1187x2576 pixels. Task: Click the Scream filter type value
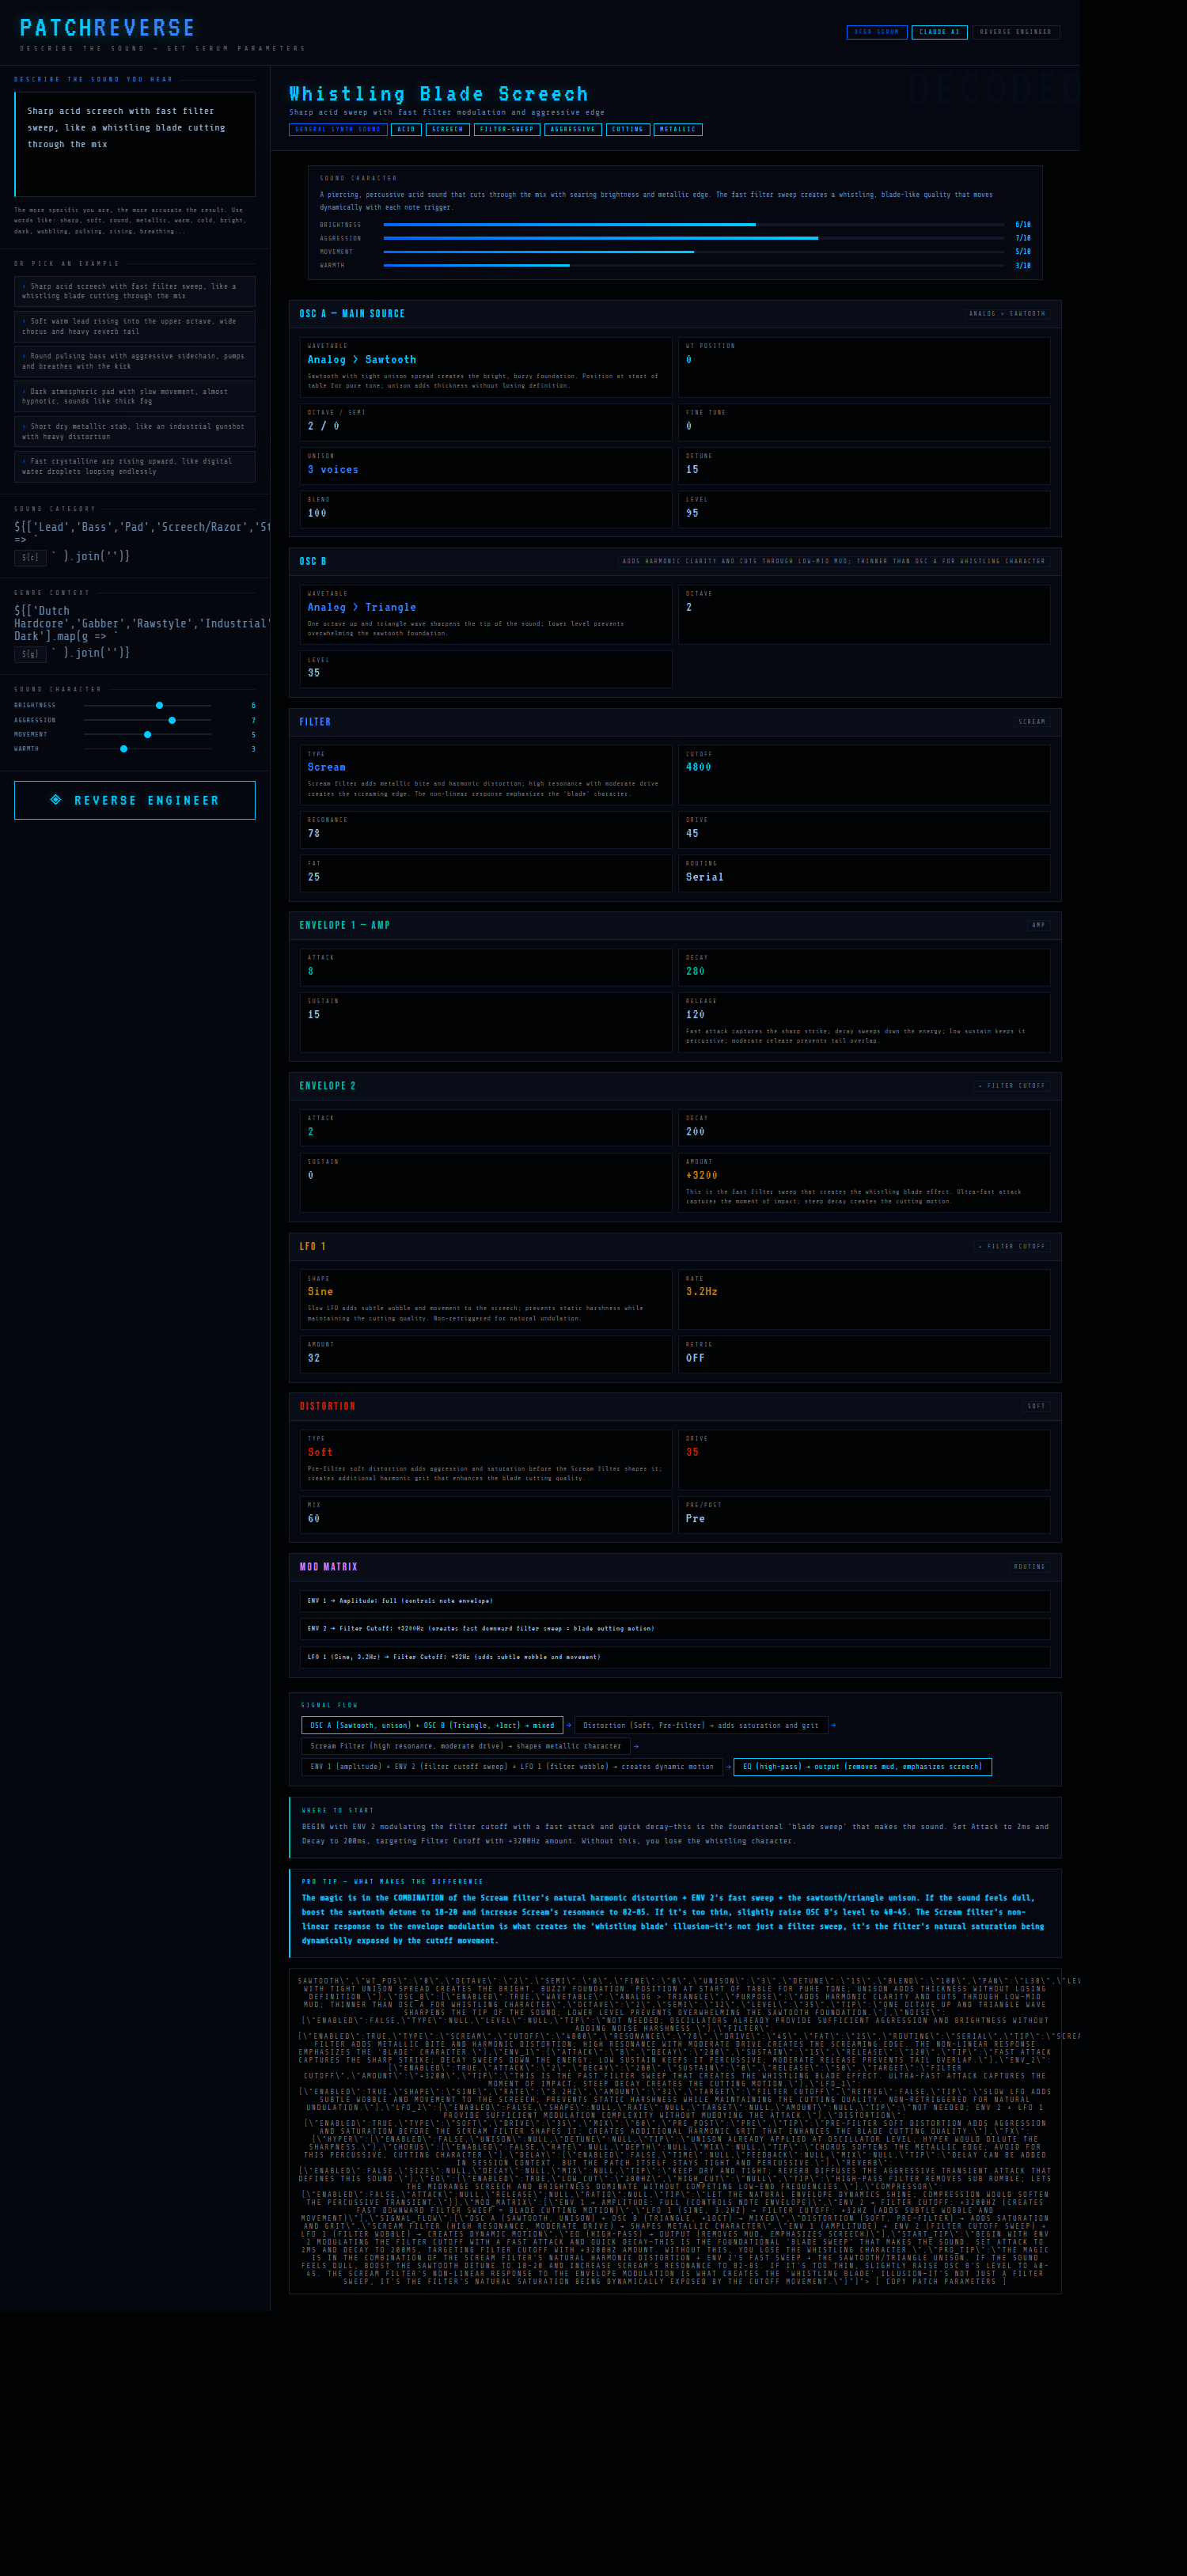(x=326, y=767)
